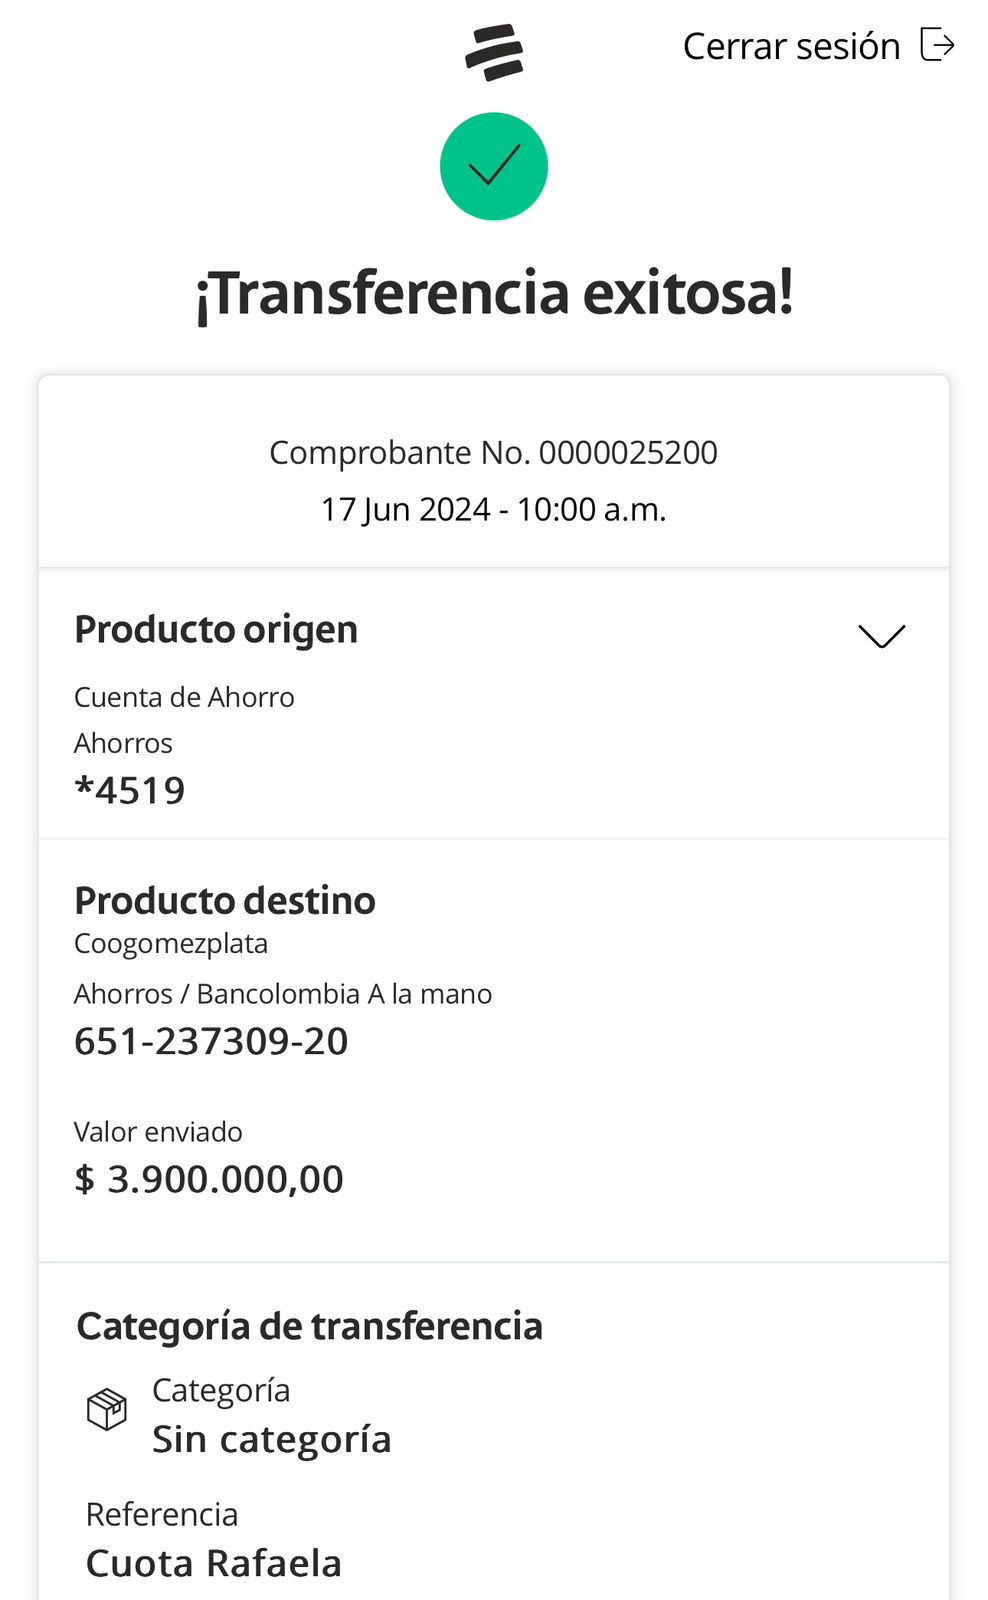Click the Coogomezplata recipient name
Viewport: 988px width, 1600px height.
pyautogui.click(x=171, y=943)
